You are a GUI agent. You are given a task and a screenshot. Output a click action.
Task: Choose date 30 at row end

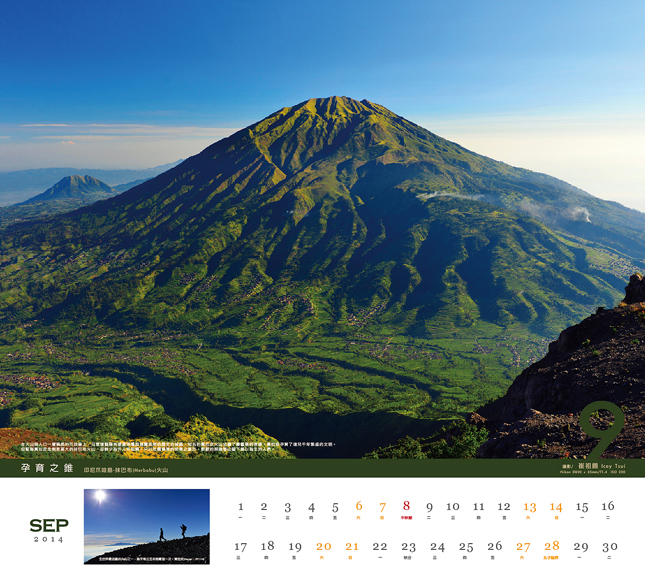(x=610, y=547)
